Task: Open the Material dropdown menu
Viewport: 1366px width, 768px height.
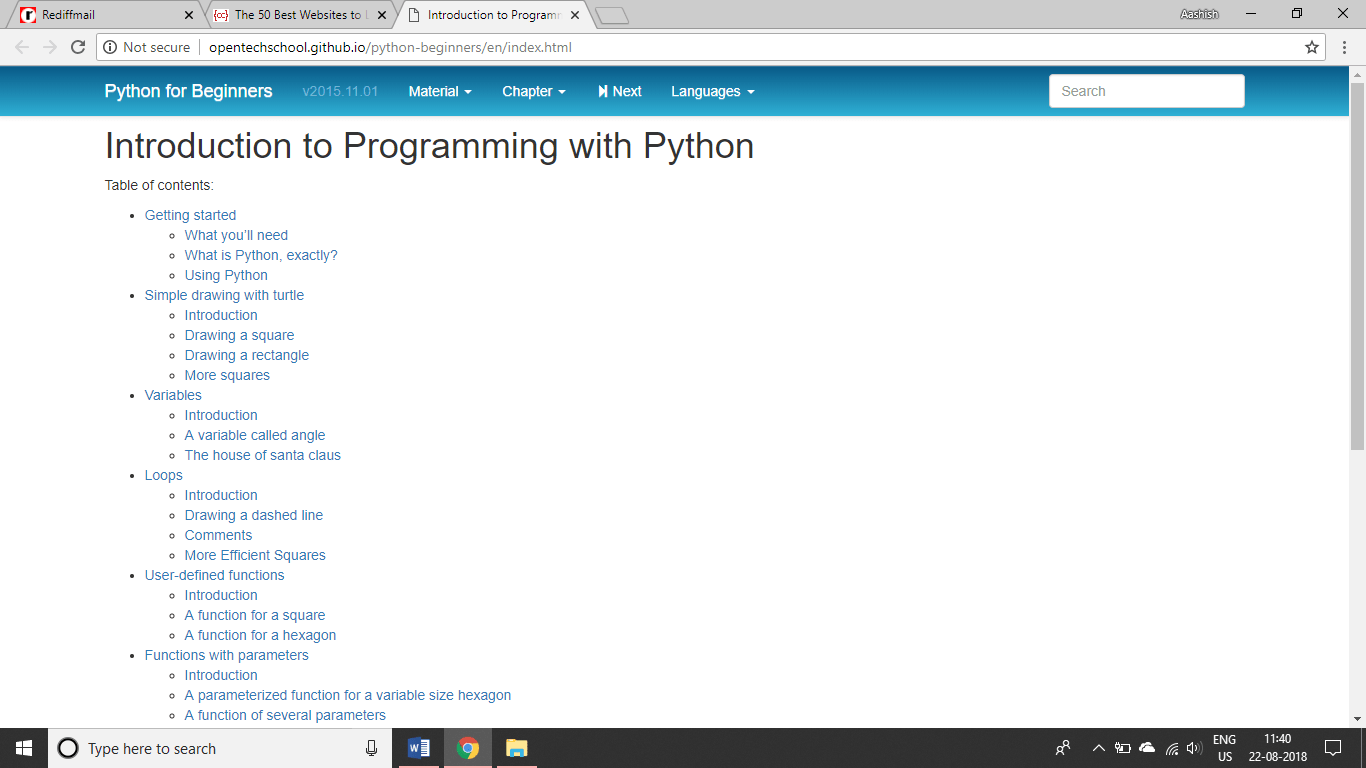Action: pos(439,91)
